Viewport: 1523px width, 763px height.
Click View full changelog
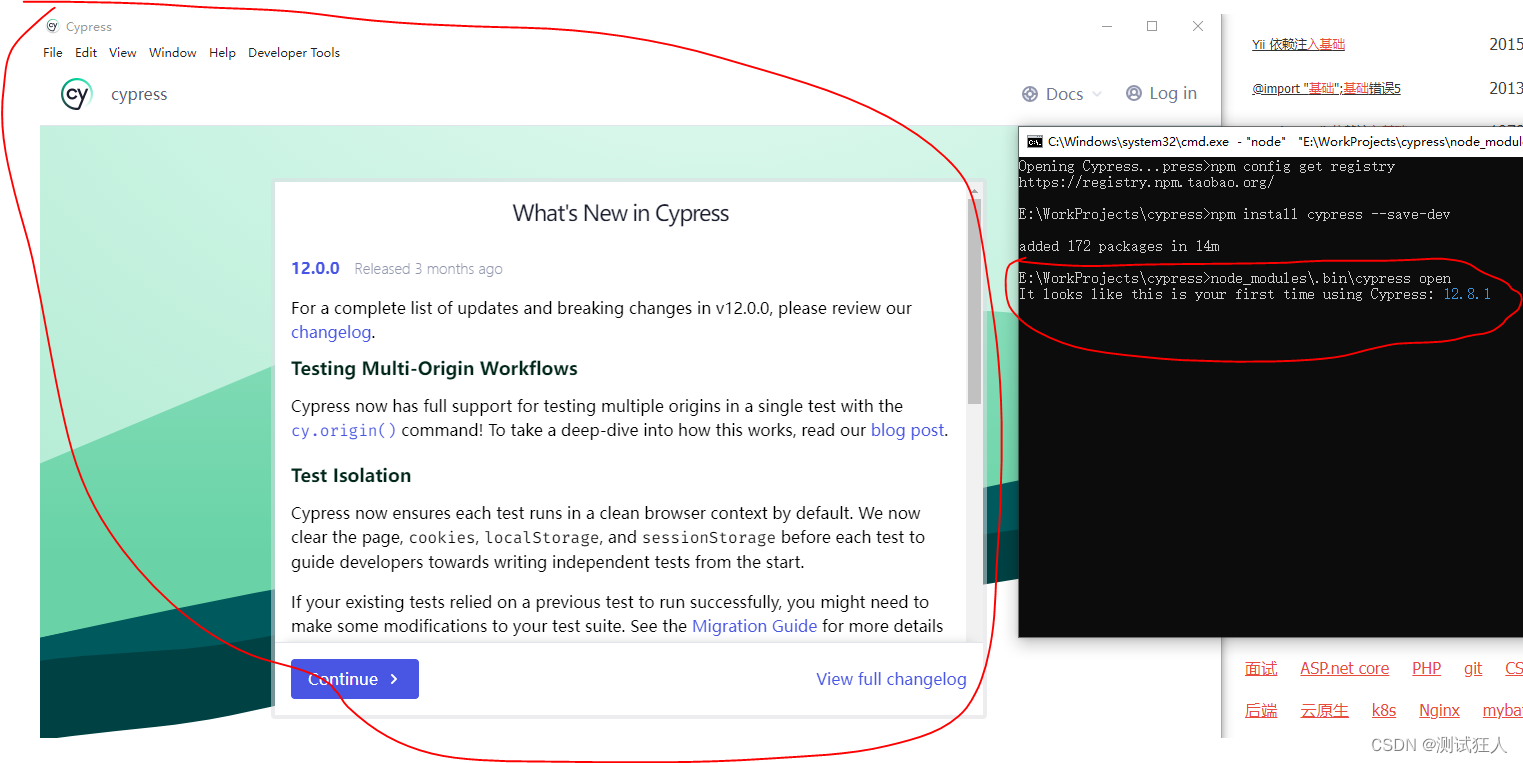(x=890, y=679)
